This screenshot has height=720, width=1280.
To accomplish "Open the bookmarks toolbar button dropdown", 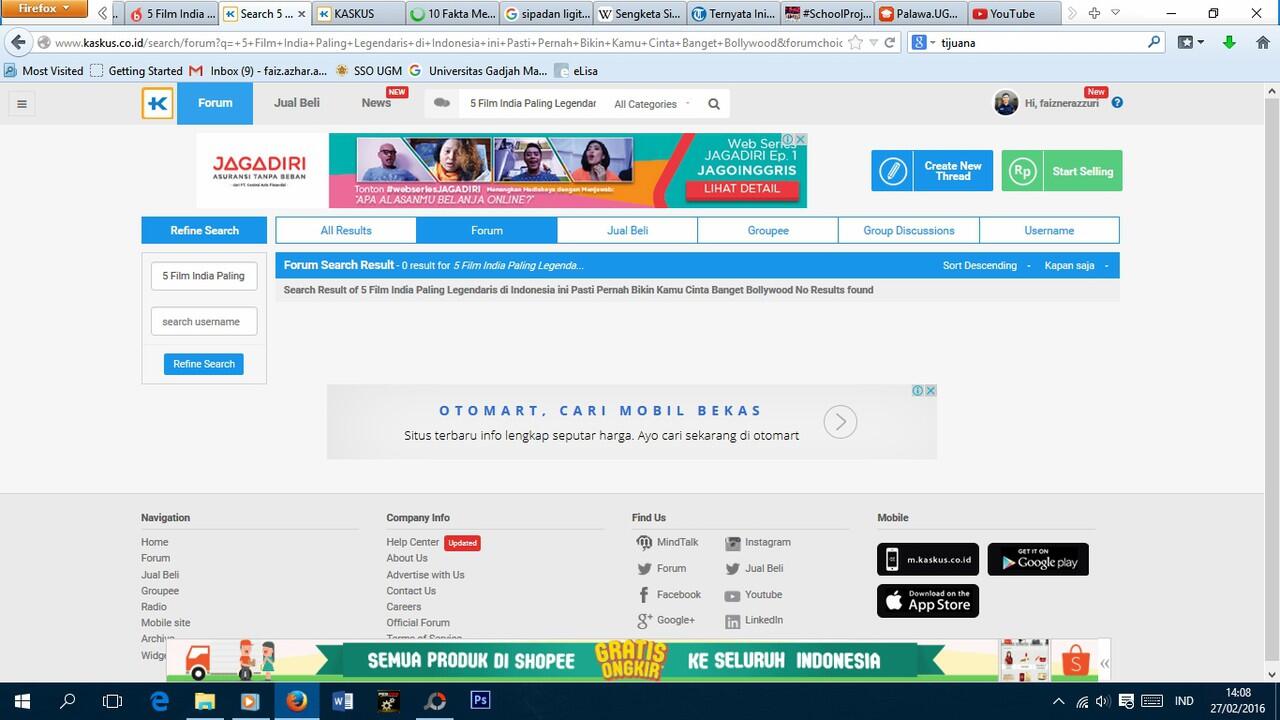I will 1190,43.
